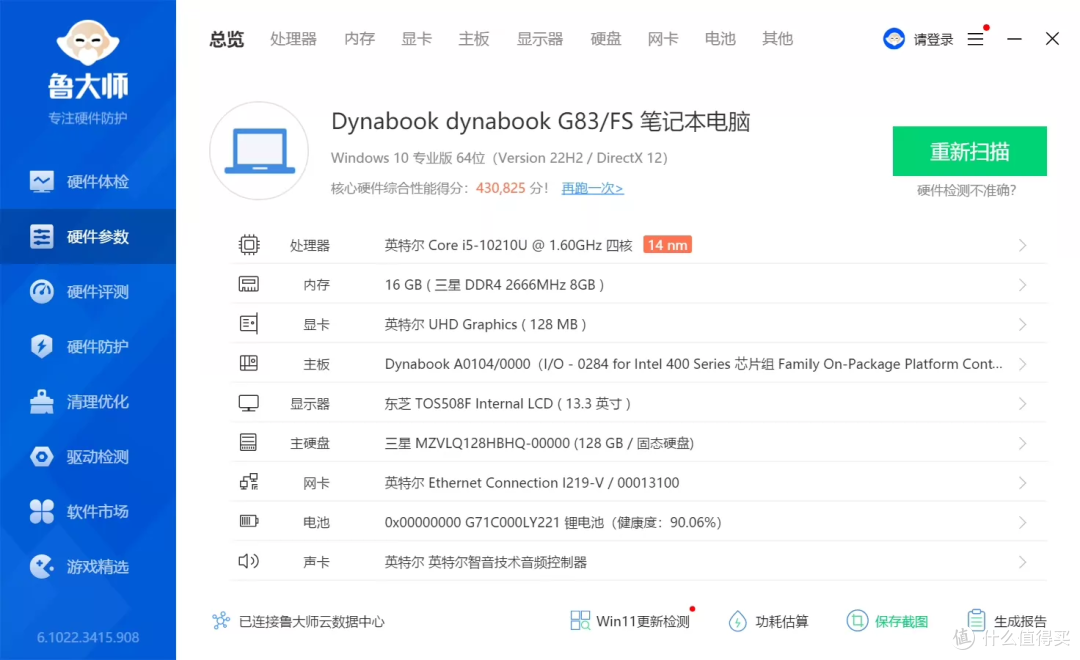Viewport: 1080px width, 660px height.
Task: Click version number 6.1022.3415.908
Action: pyautogui.click(x=87, y=637)
